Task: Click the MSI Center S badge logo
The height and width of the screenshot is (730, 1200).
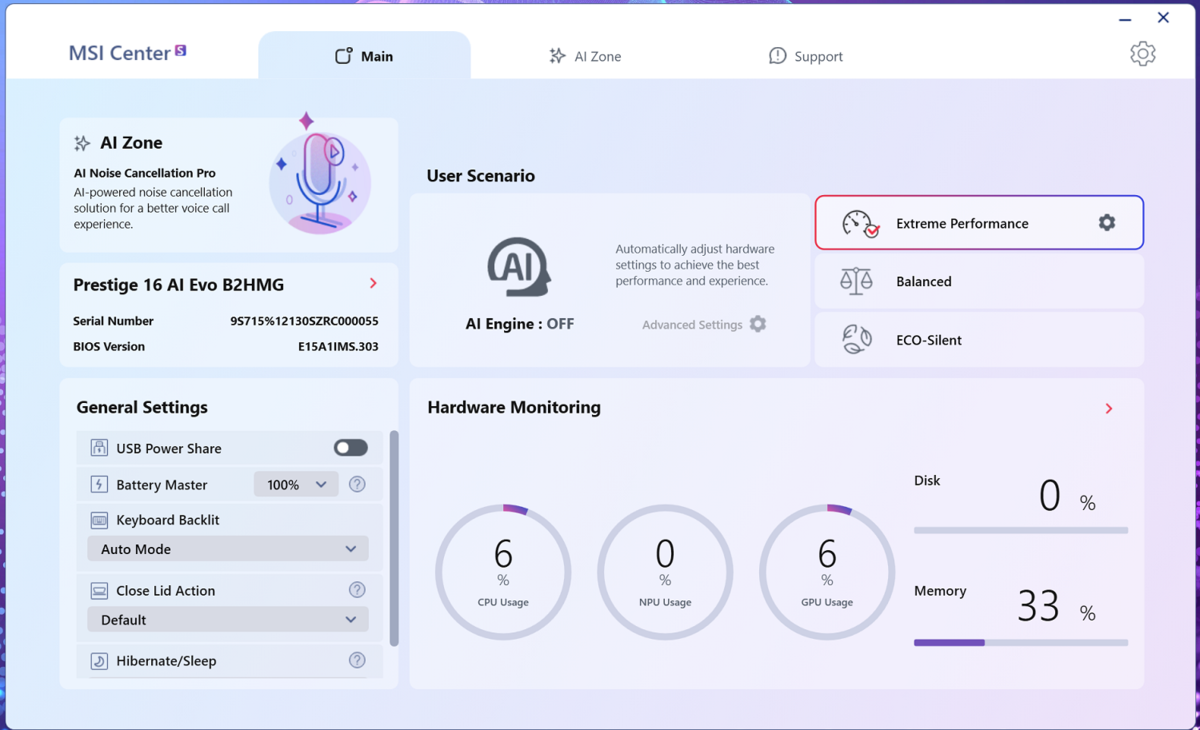Action: click(x=181, y=50)
